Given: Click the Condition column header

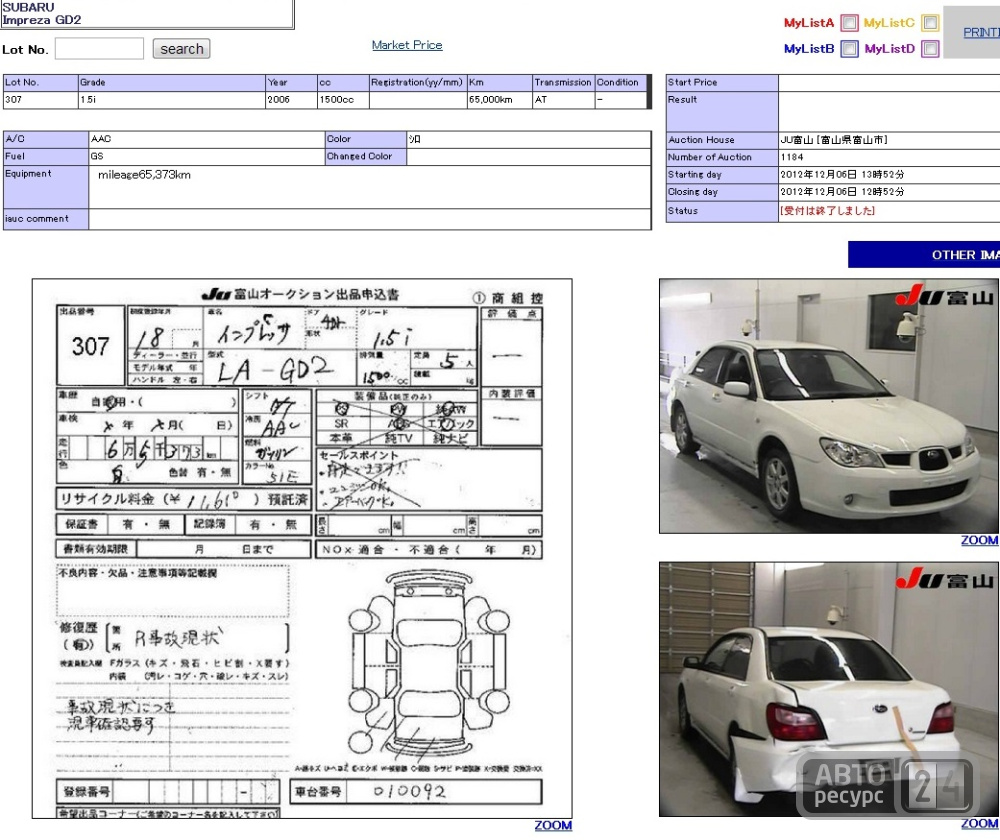Looking at the screenshot, I should point(621,83).
